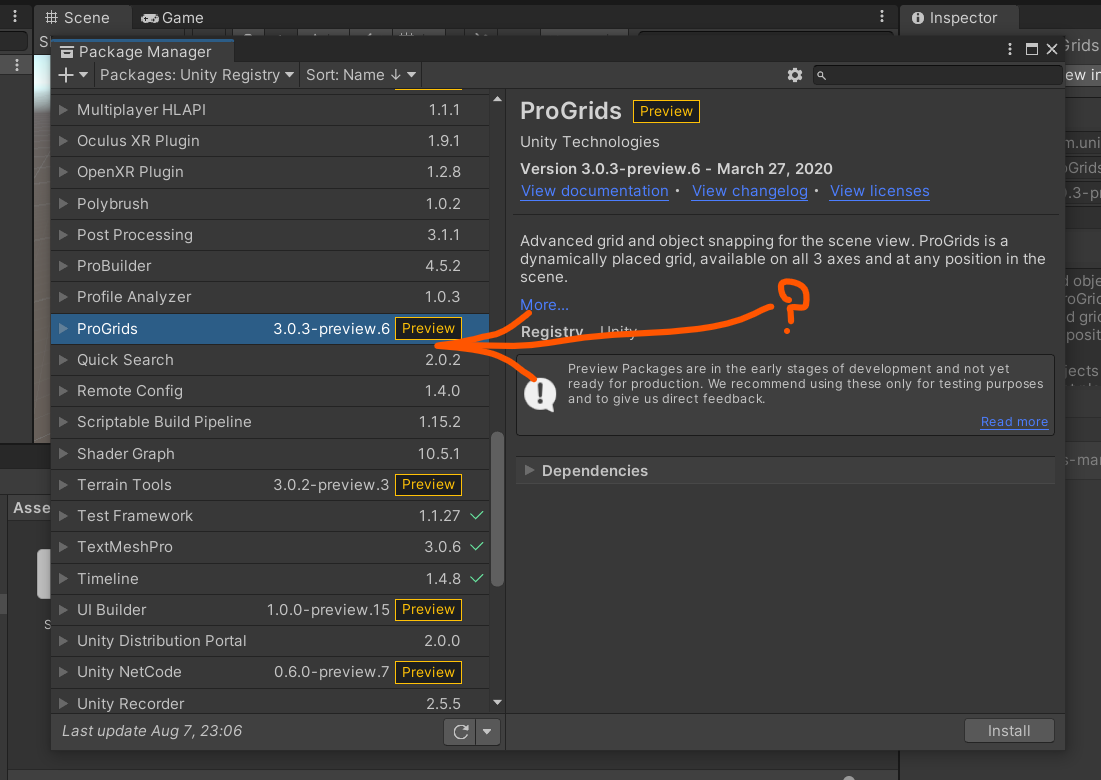Select the UI Builder package
This screenshot has height=780, width=1101.
click(x=270, y=609)
